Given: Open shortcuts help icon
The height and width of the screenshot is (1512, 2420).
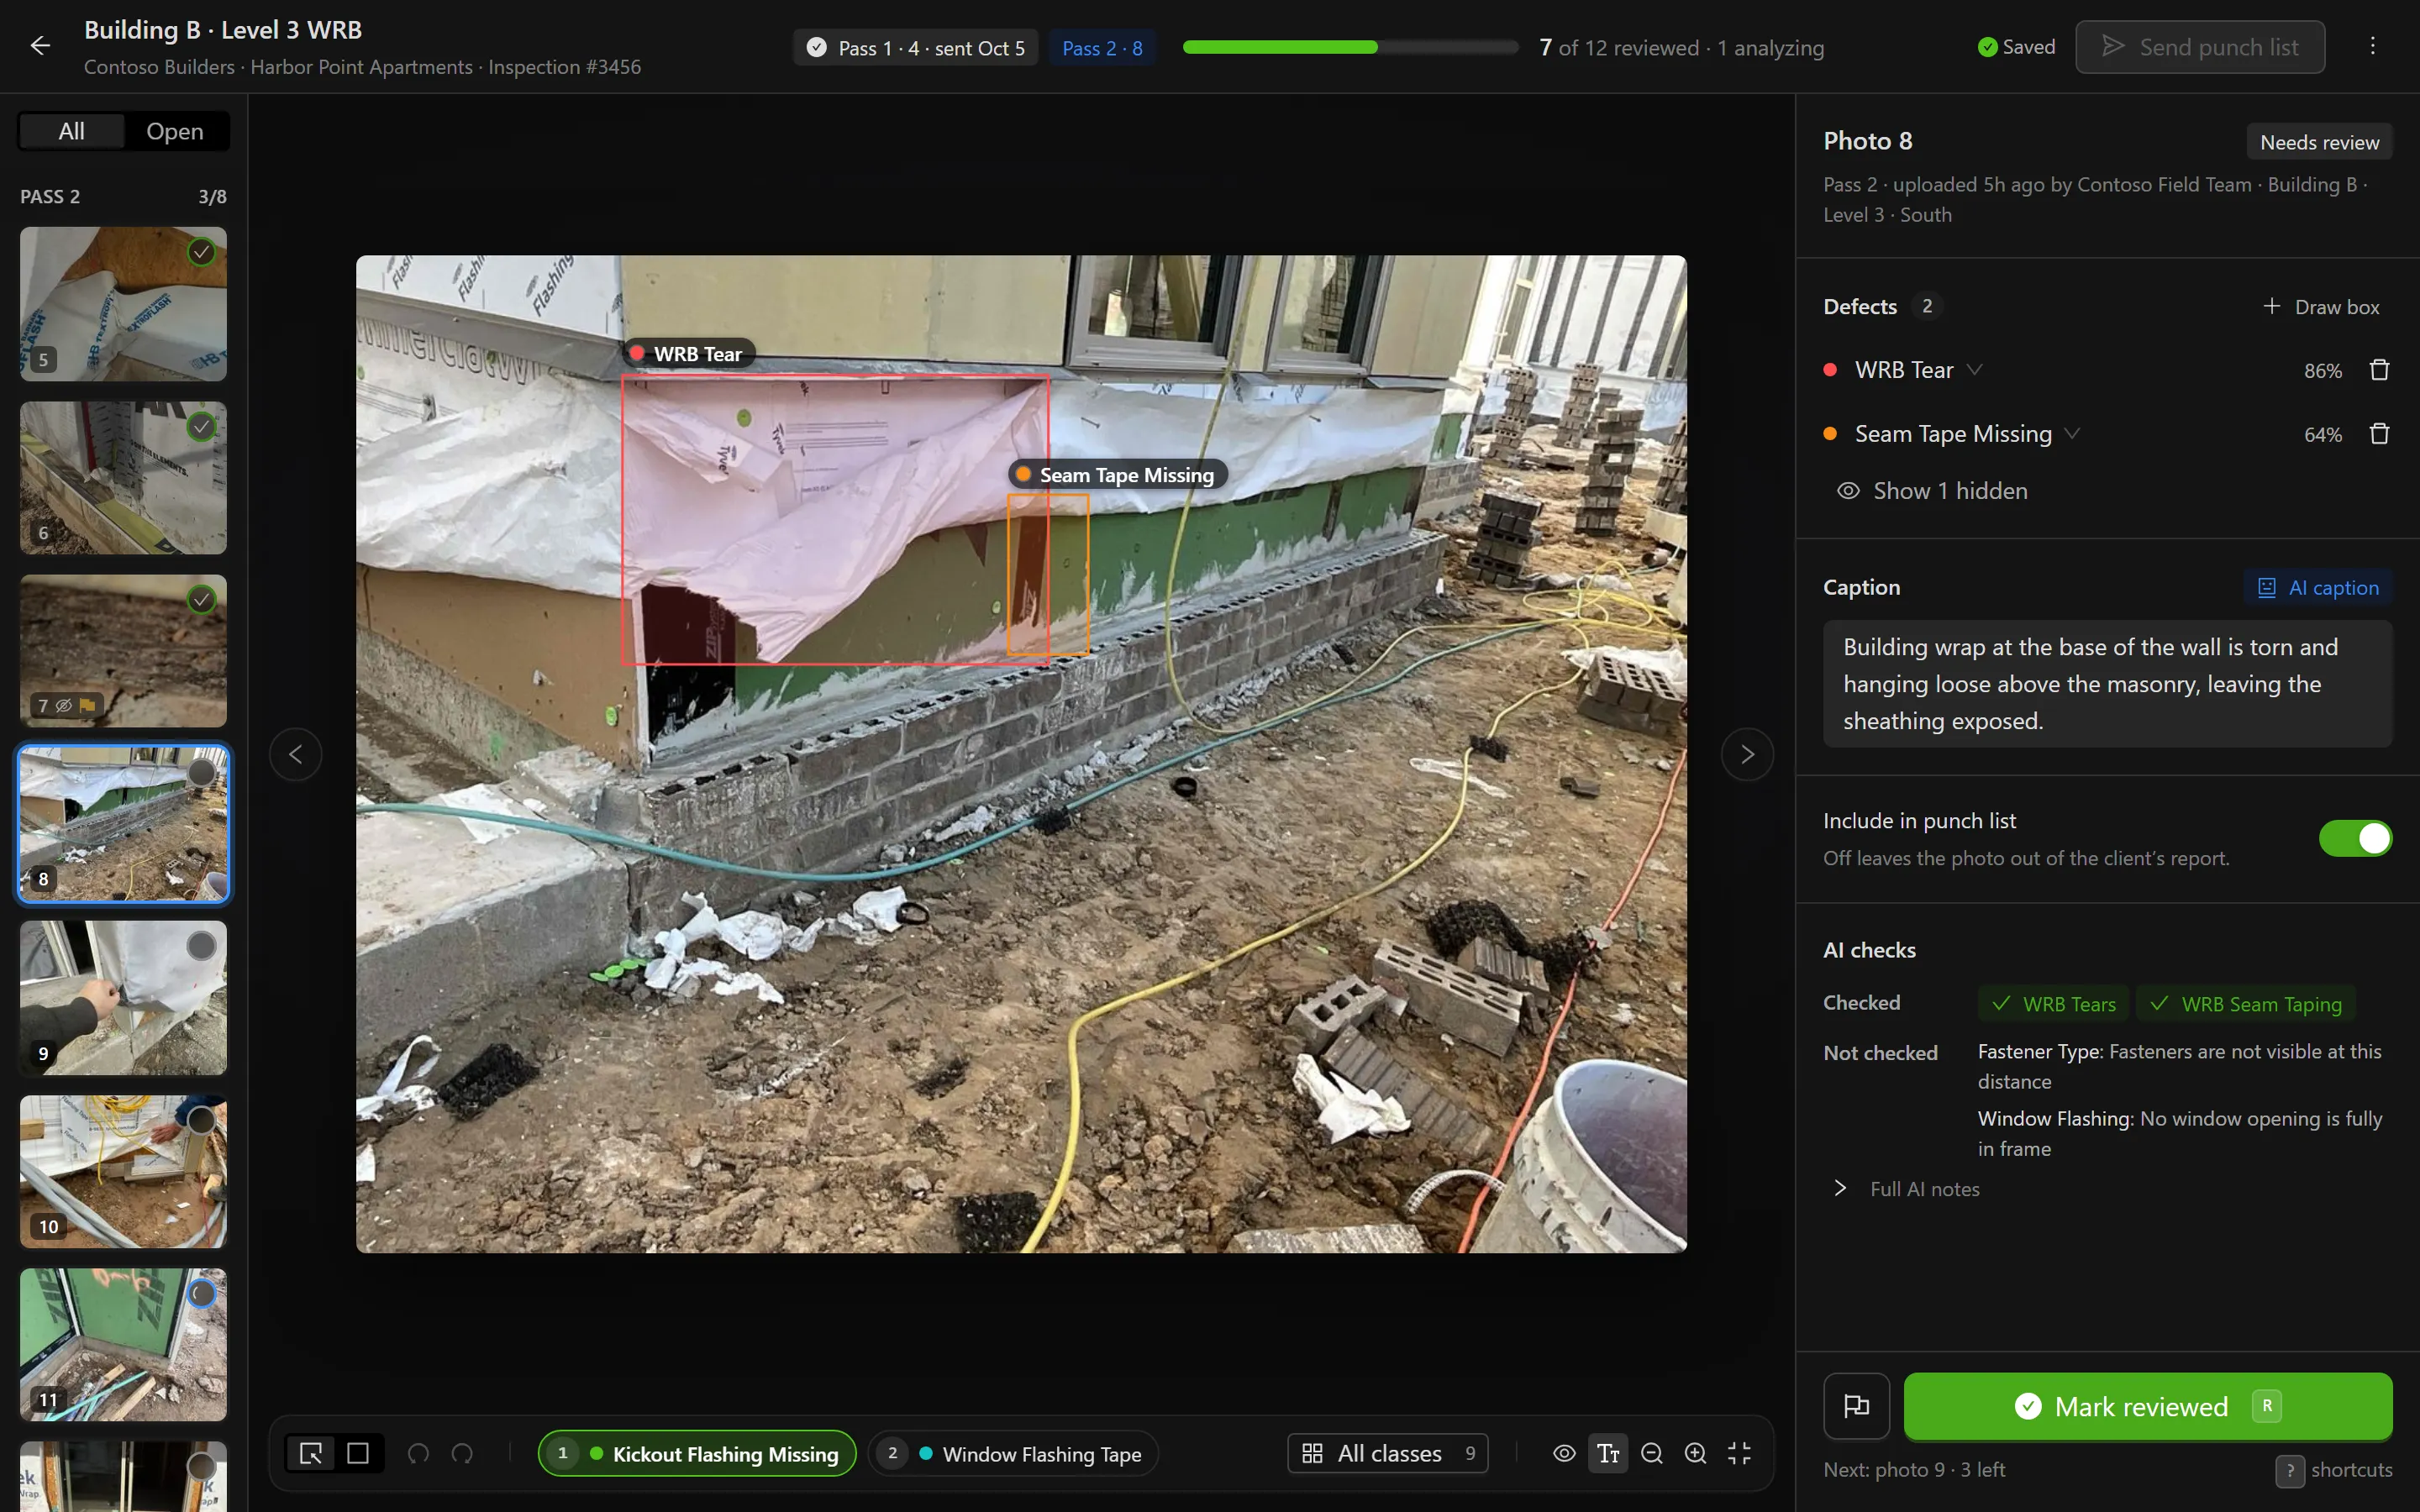Looking at the screenshot, I should click(x=2290, y=1470).
